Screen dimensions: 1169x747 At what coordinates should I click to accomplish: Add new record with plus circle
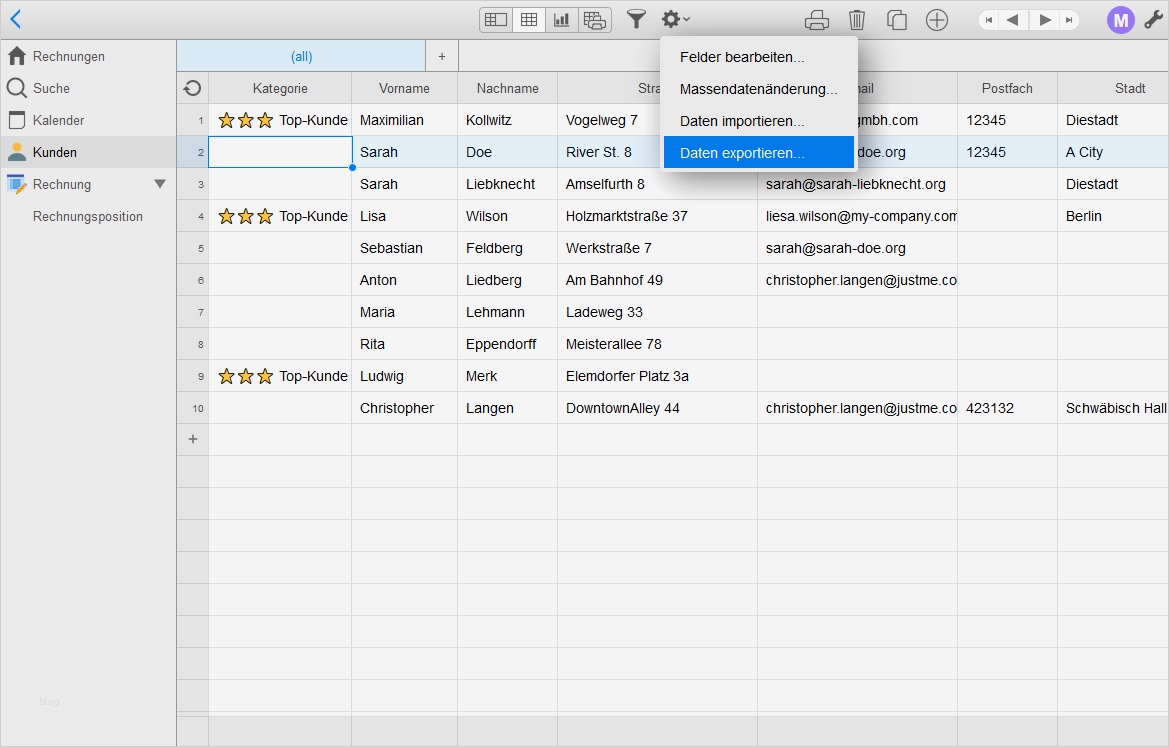[937, 20]
